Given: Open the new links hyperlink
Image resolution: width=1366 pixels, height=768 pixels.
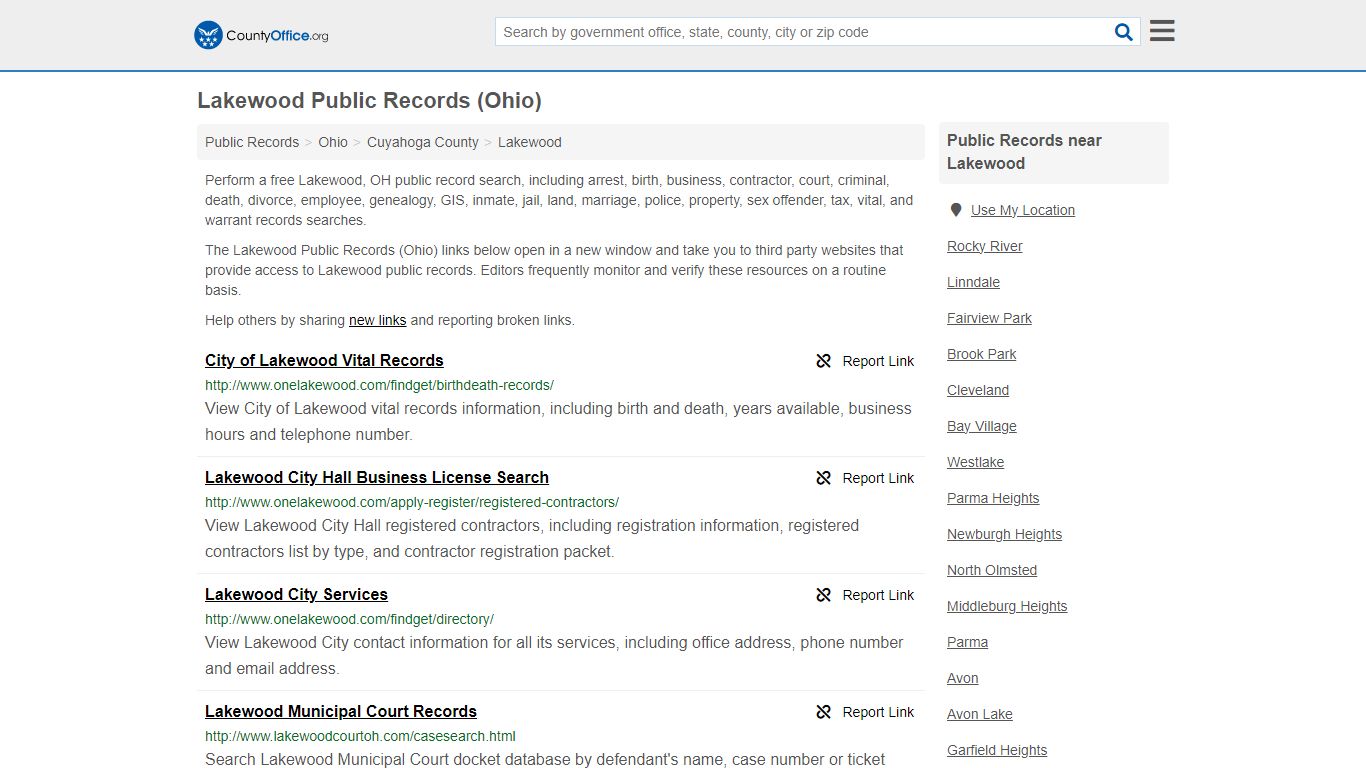Looking at the screenshot, I should pos(377,320).
